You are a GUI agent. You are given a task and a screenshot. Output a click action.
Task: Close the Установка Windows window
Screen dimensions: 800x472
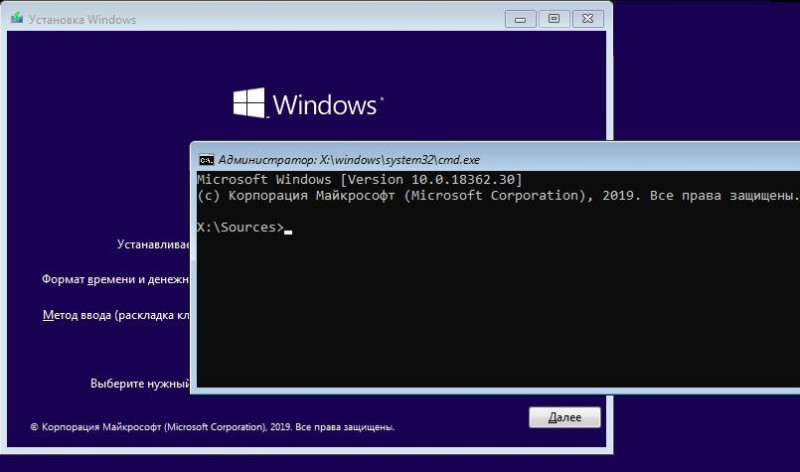click(x=588, y=19)
